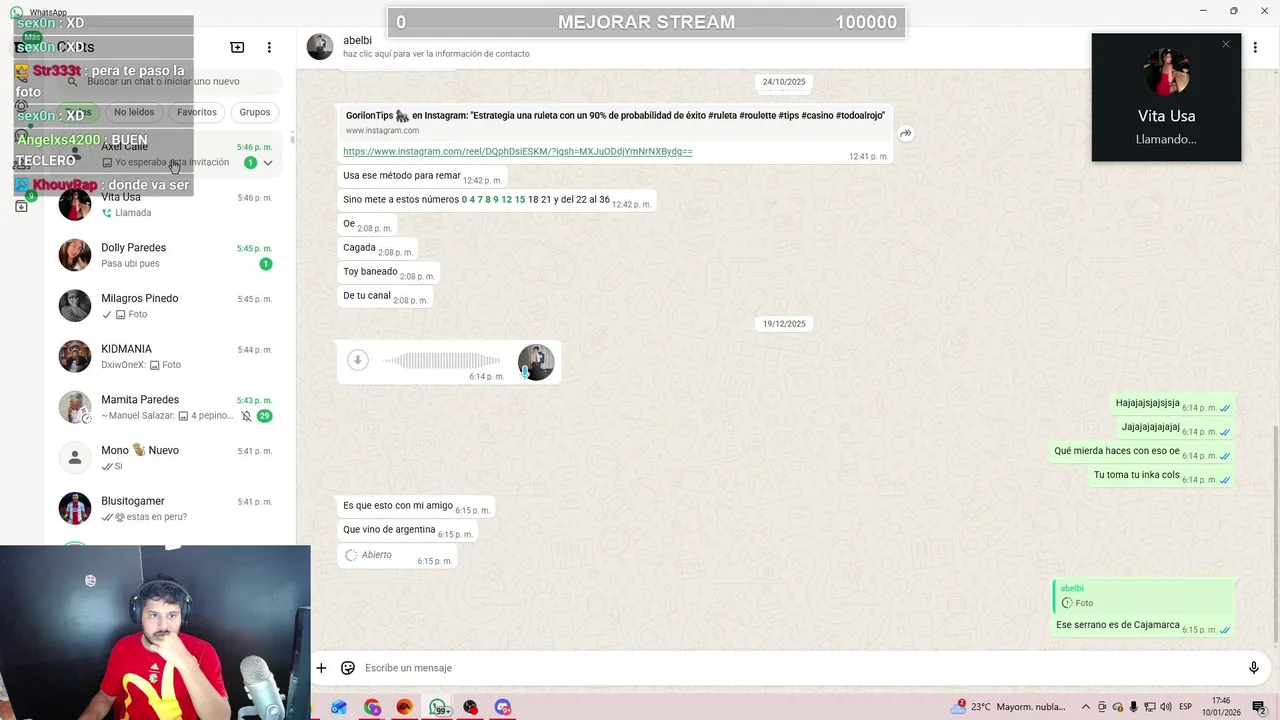
Task: Switch the ESP input language indicator
Action: [1185, 707]
